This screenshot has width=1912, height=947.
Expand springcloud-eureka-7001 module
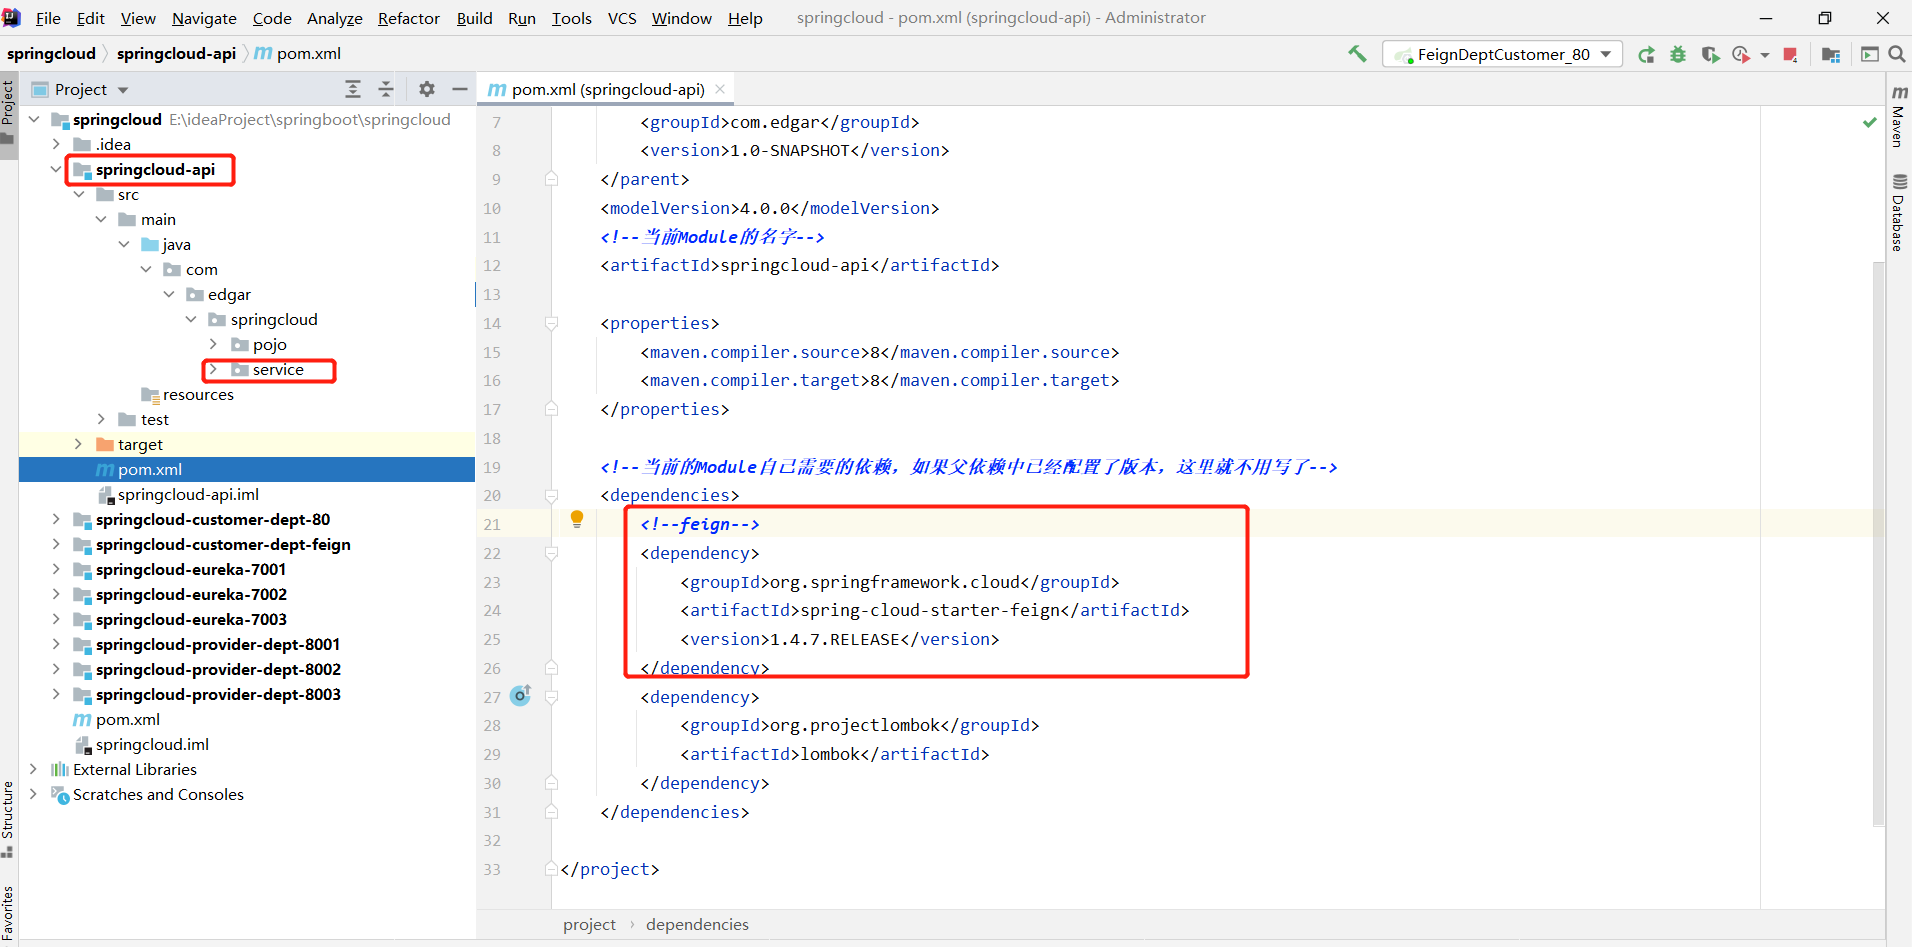[56, 570]
